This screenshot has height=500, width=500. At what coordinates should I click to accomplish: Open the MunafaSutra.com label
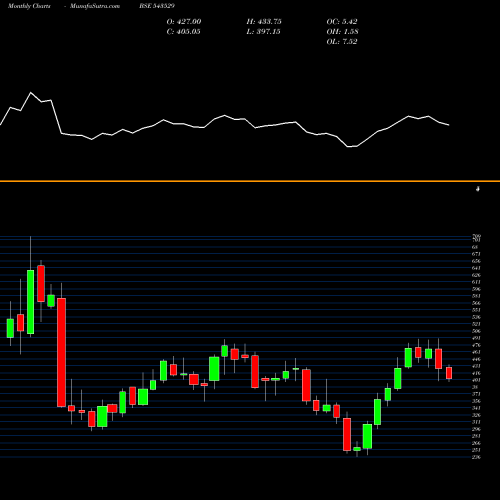(95, 6)
